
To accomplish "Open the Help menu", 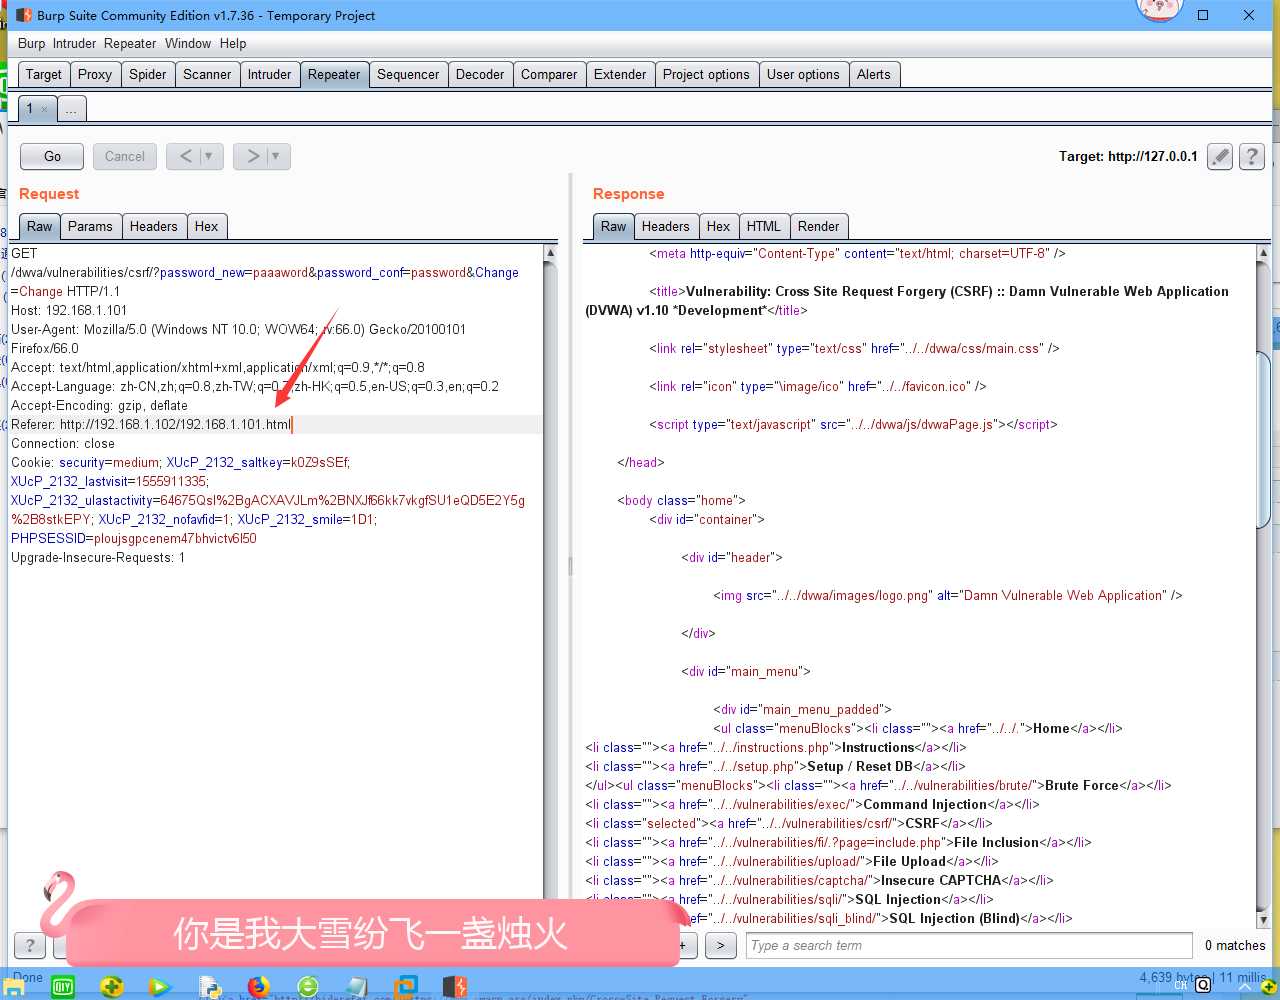I will click(233, 44).
